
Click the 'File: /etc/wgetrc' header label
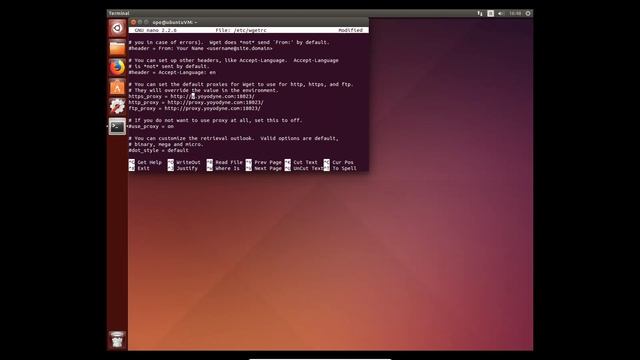241,30
